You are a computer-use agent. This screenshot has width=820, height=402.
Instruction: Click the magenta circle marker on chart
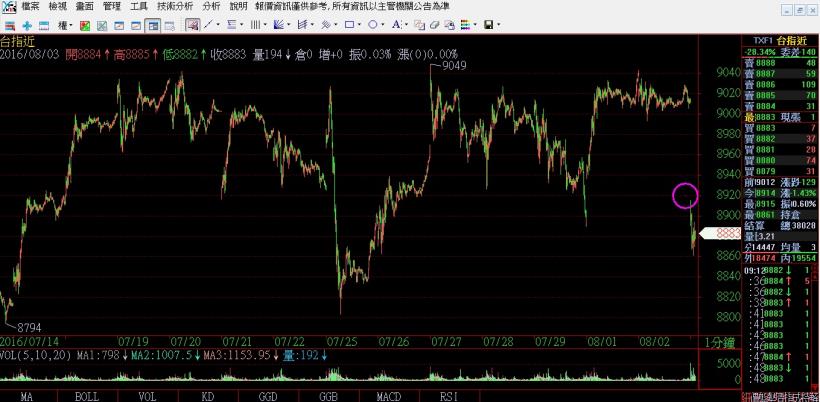685,195
